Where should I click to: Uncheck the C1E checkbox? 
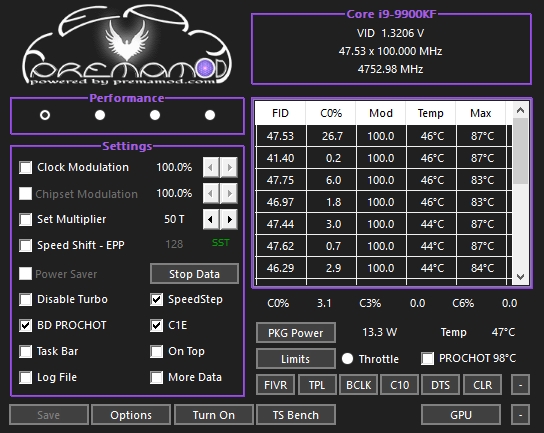point(156,325)
